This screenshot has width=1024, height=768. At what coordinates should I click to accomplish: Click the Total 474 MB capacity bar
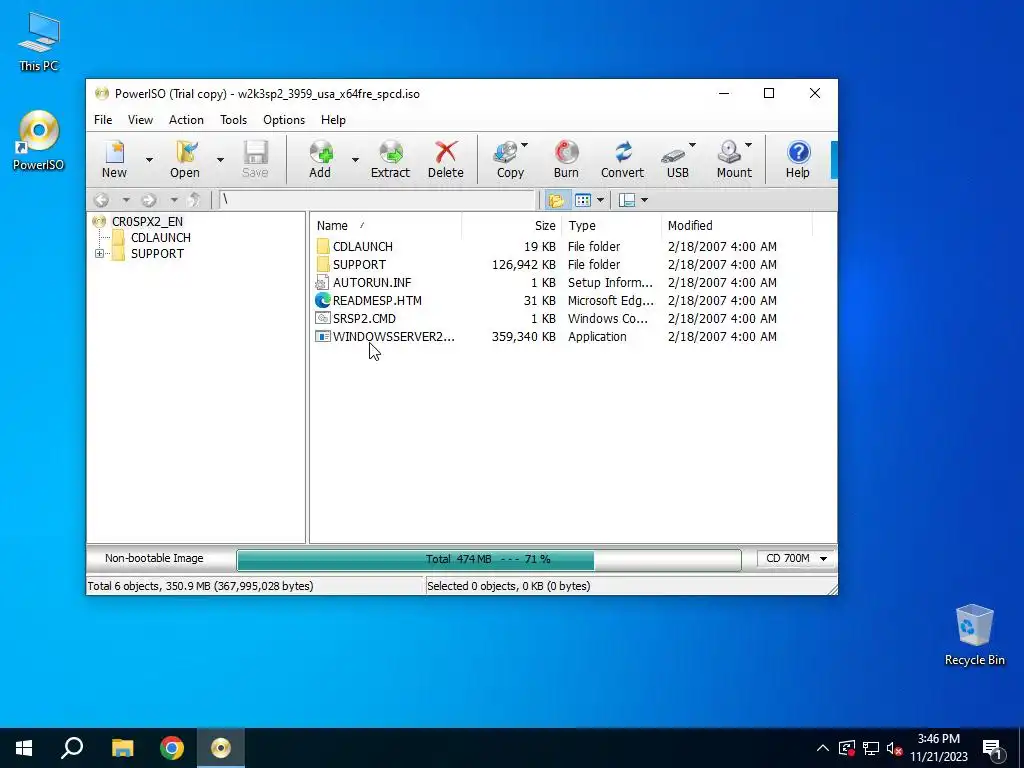[x=489, y=560]
